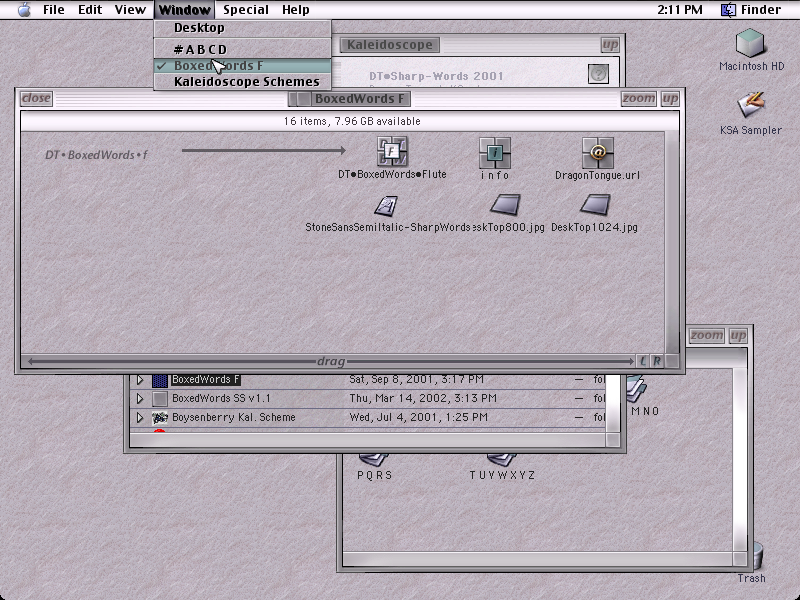Viewport: 800px width, 600px height.
Task: Choose # A B C D in Window menu
Action: [x=242, y=49]
